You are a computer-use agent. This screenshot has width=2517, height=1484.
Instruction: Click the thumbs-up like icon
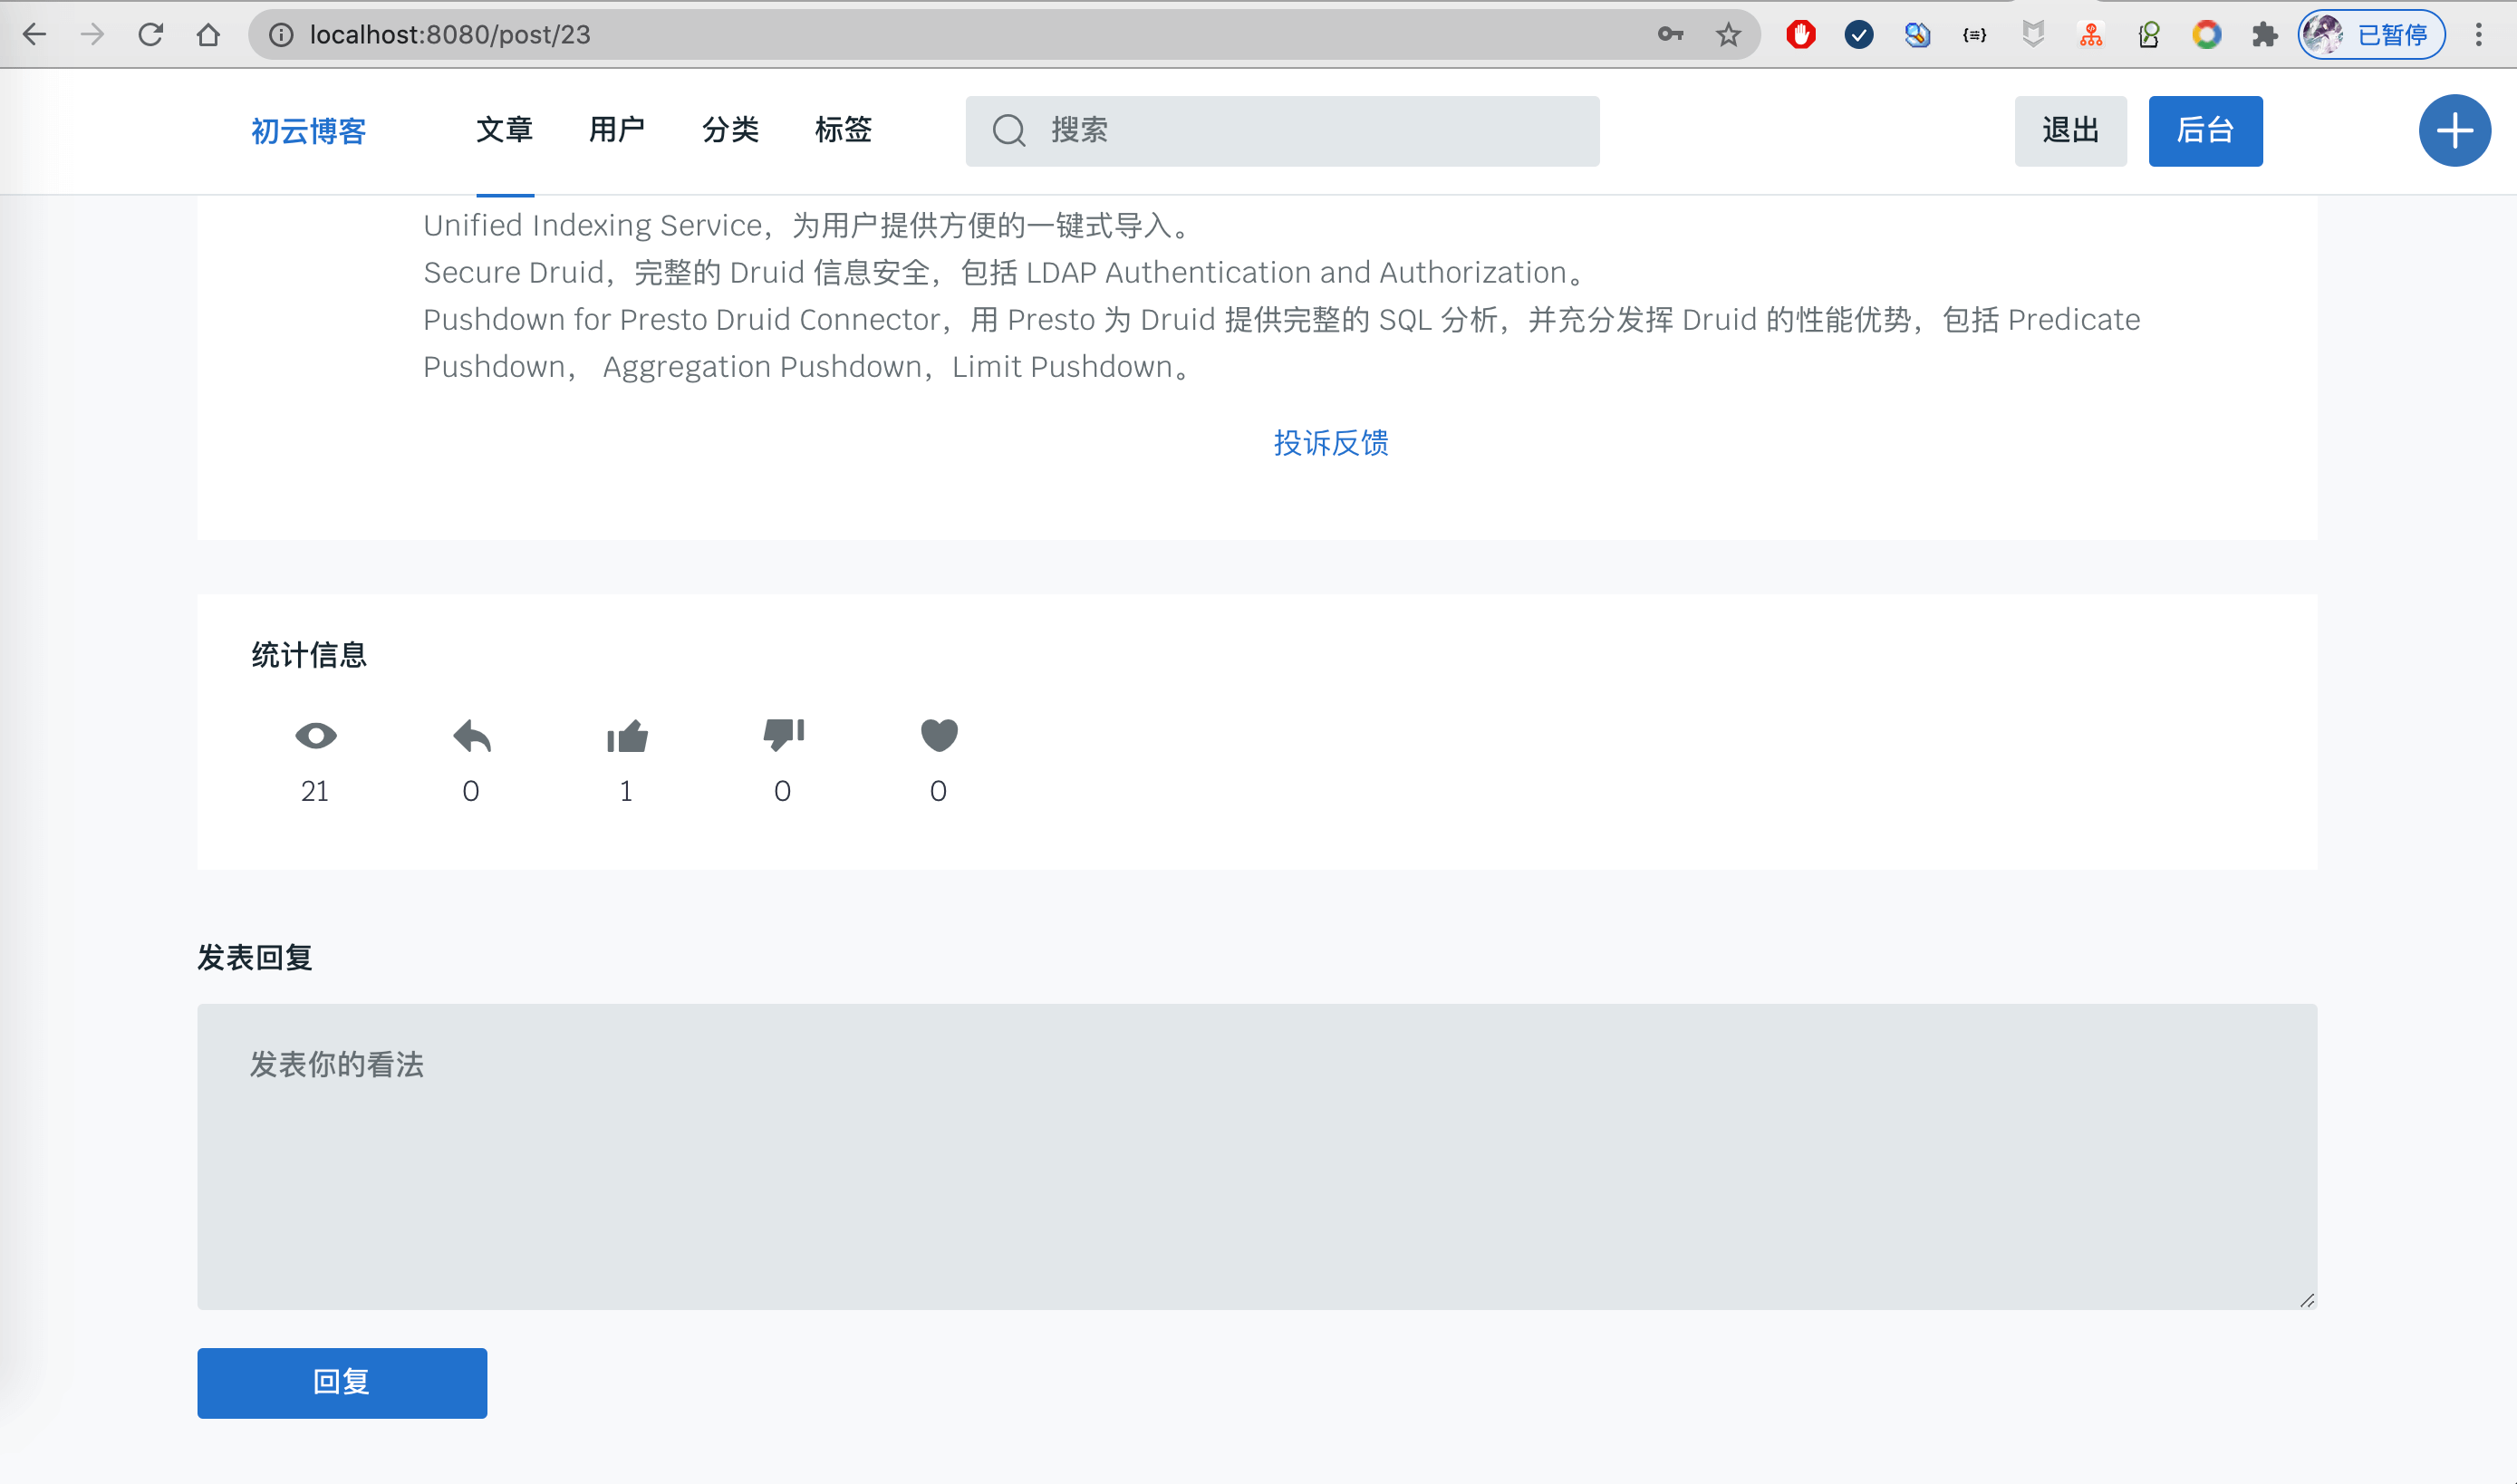click(627, 737)
